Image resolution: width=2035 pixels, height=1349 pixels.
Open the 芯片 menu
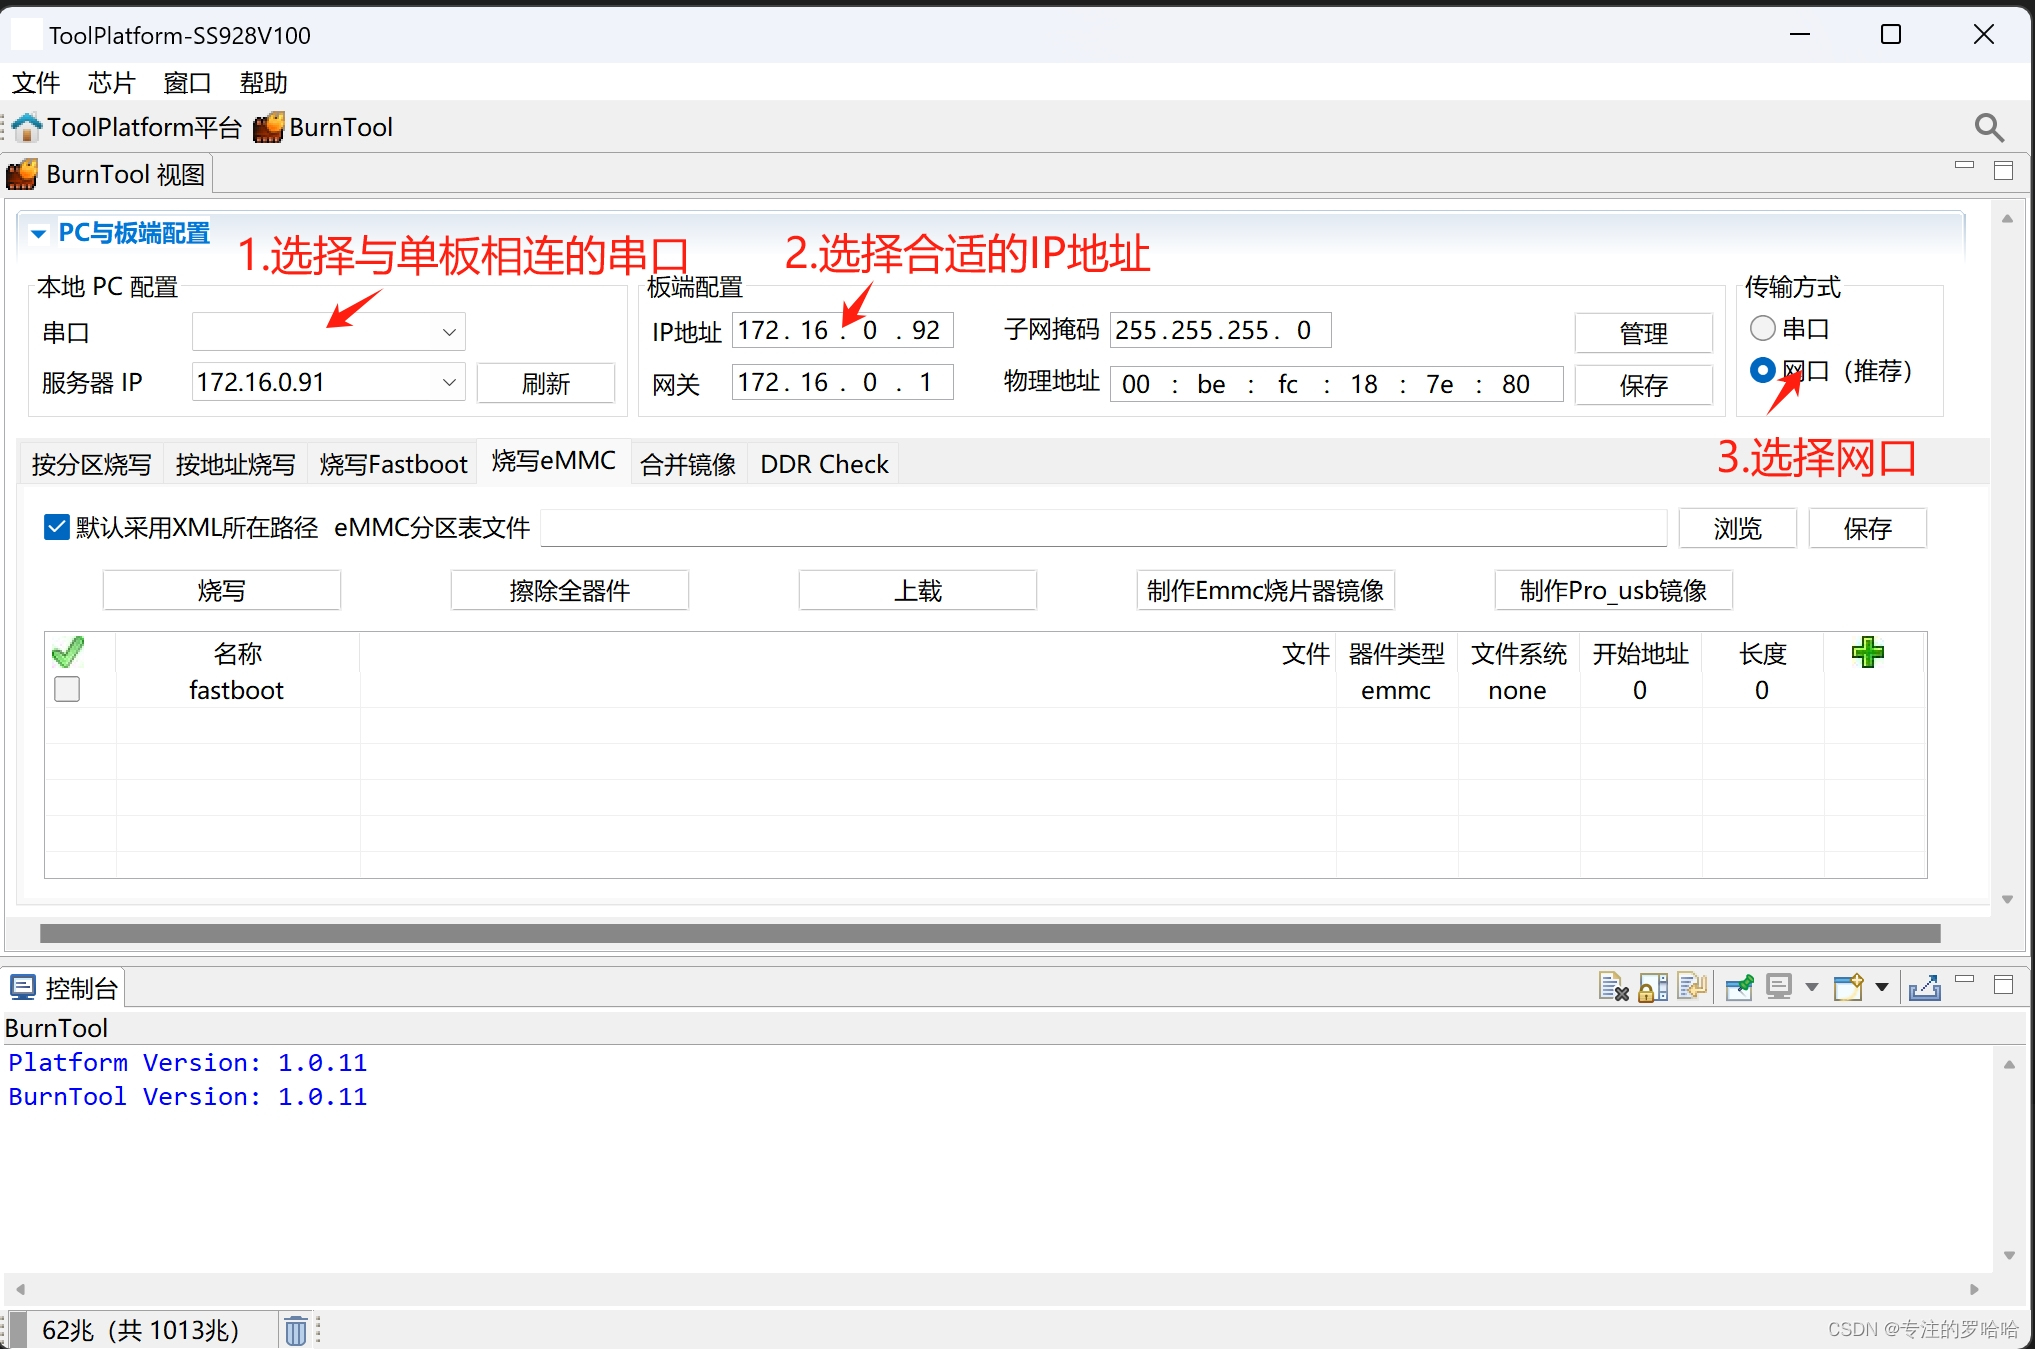point(111,83)
